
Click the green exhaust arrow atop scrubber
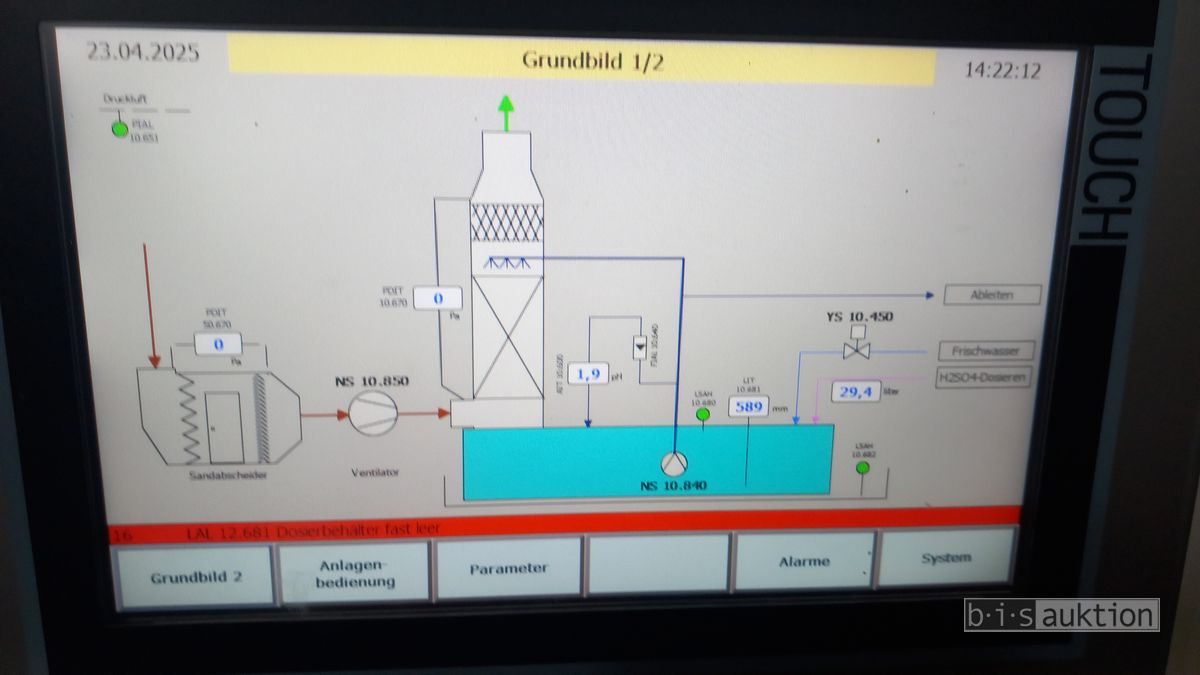click(506, 111)
